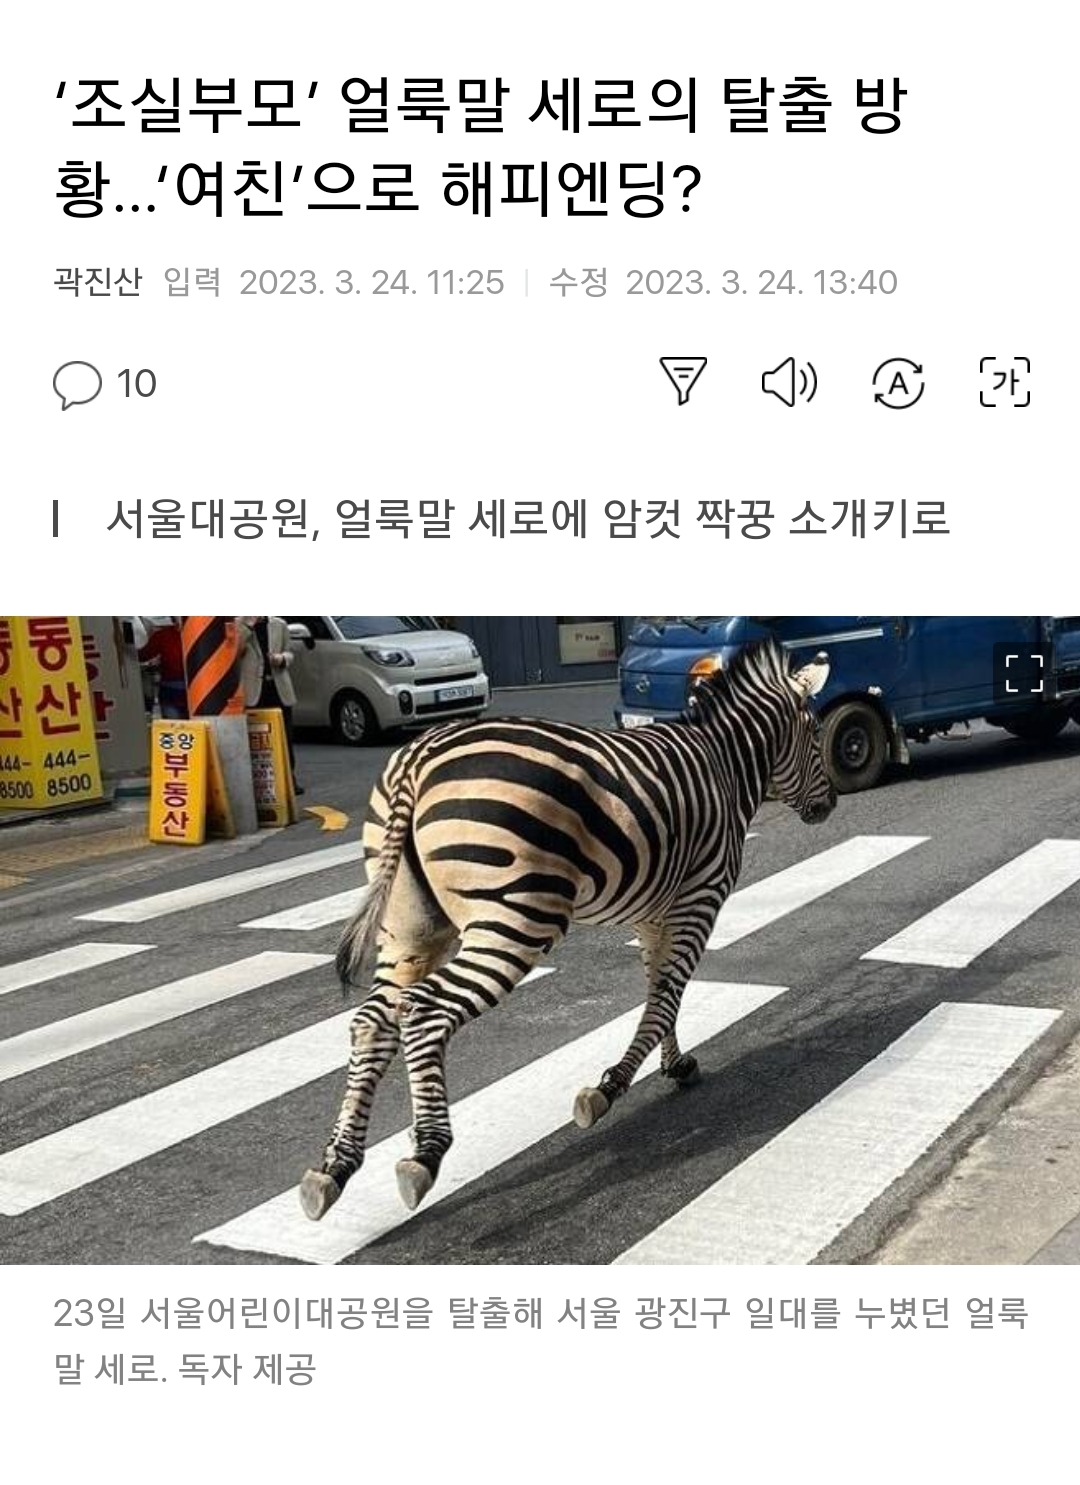Screen dimensions: 1080x1485
Task: Tap the yellow 부동산 sign in photo
Action: pyautogui.click(x=176, y=782)
